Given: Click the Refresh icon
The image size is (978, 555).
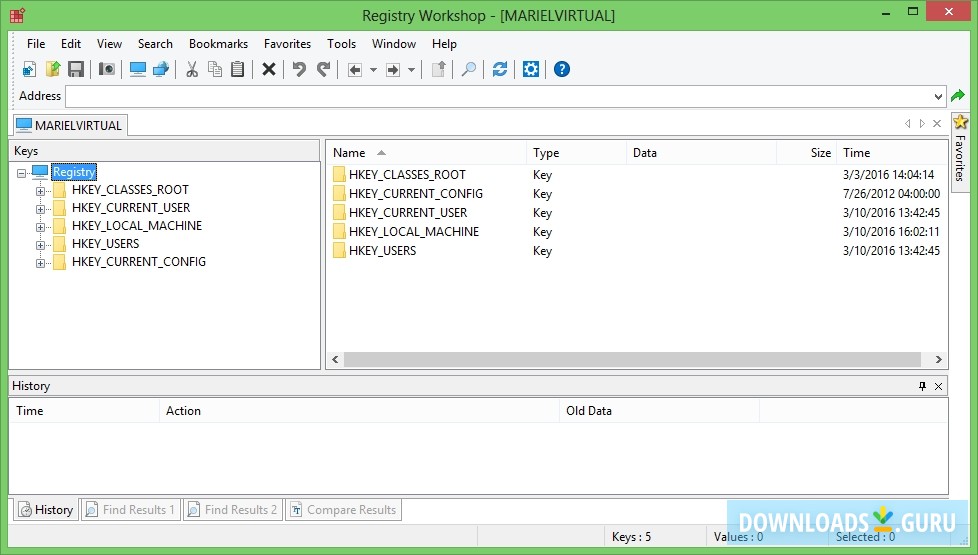Looking at the screenshot, I should pos(500,69).
